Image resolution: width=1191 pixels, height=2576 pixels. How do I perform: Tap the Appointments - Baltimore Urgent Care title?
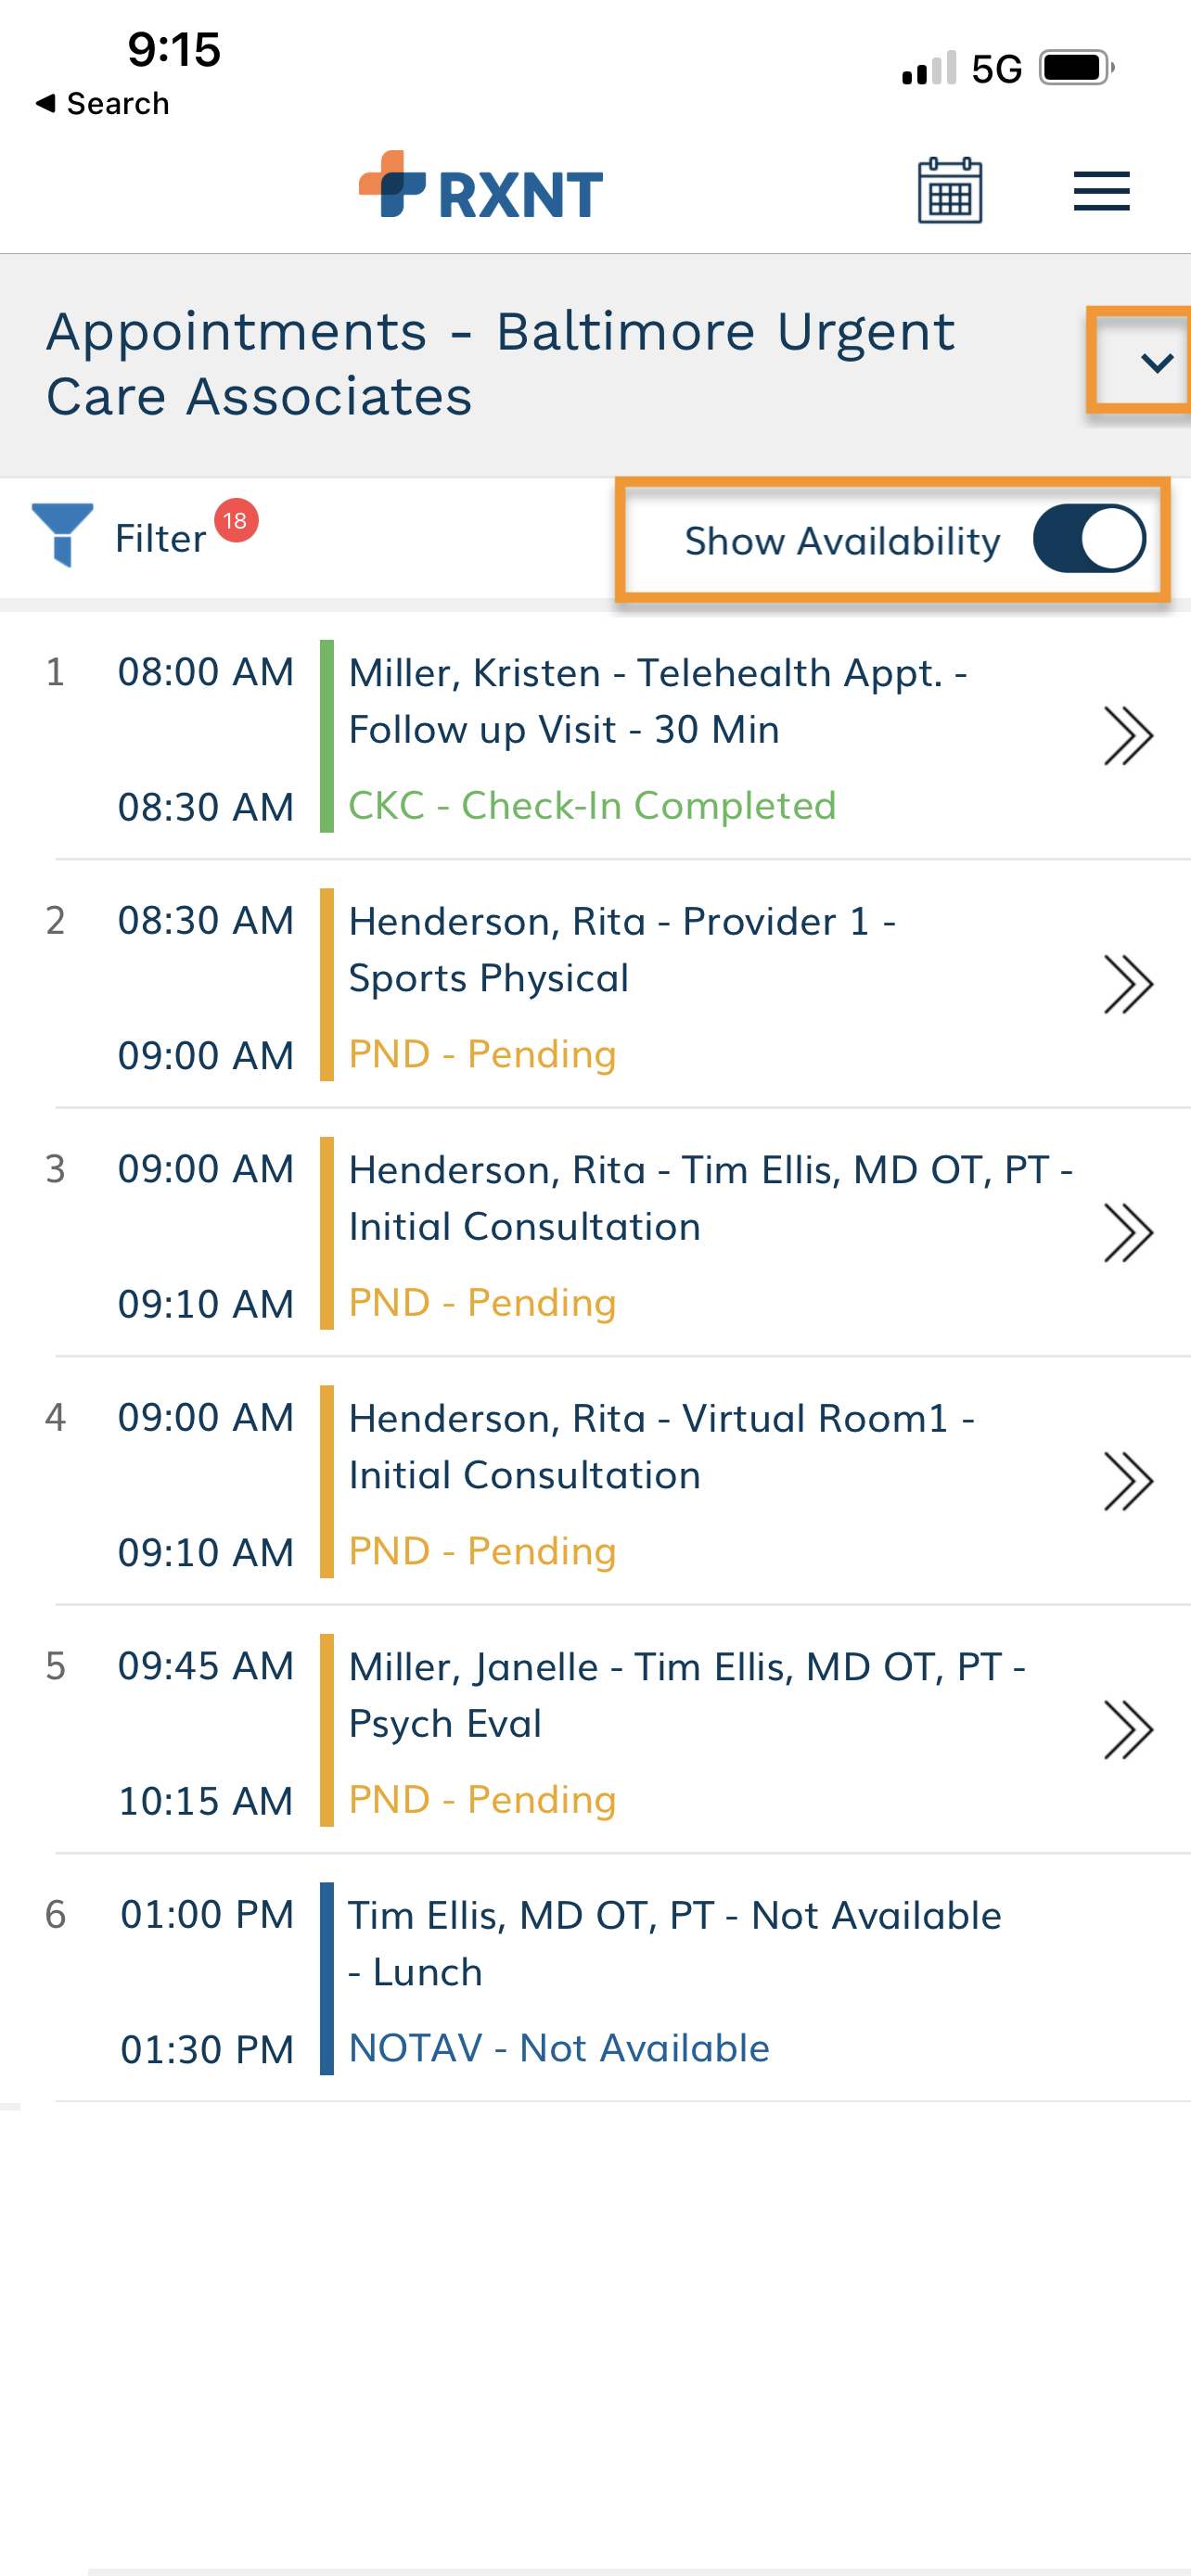[x=500, y=364]
